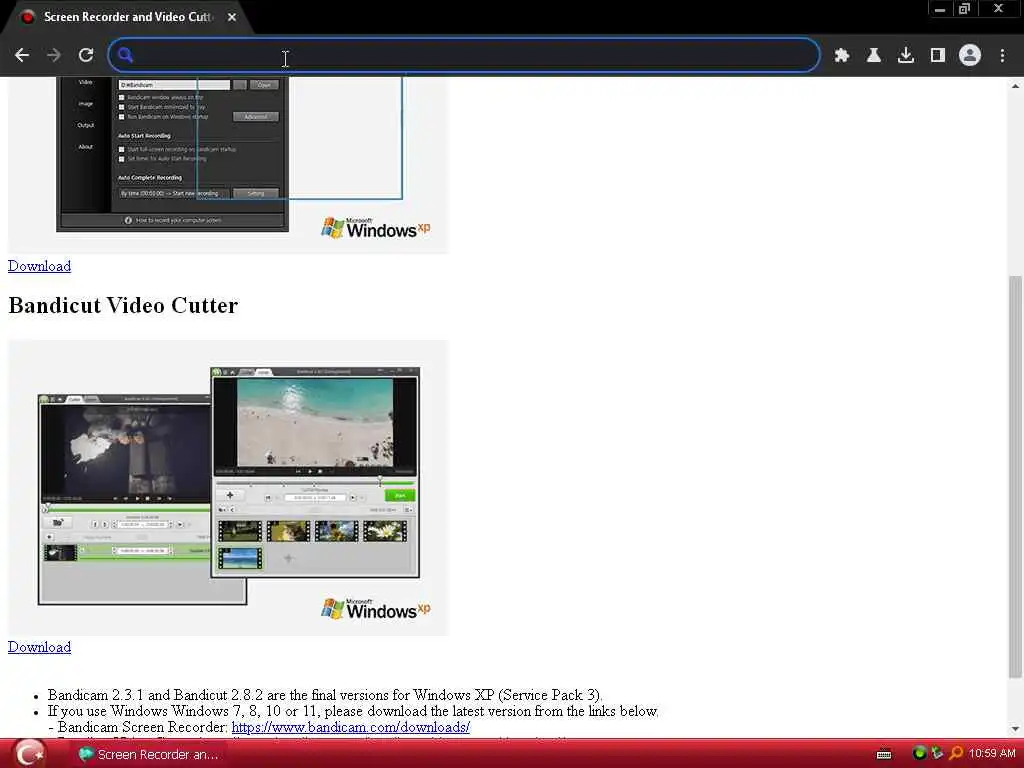The image size is (1024, 768).
Task: Click the Bandicam recorder screenshot image
Action: (228, 165)
